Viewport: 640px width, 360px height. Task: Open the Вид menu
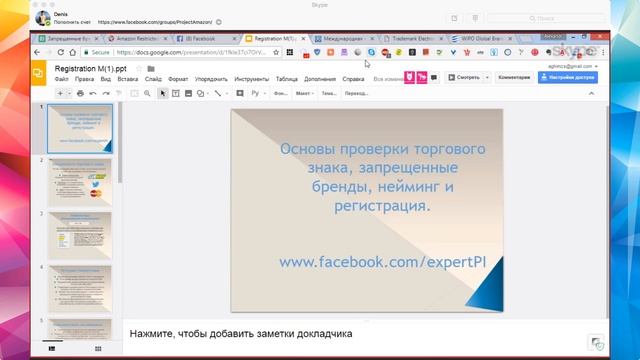tap(106, 79)
